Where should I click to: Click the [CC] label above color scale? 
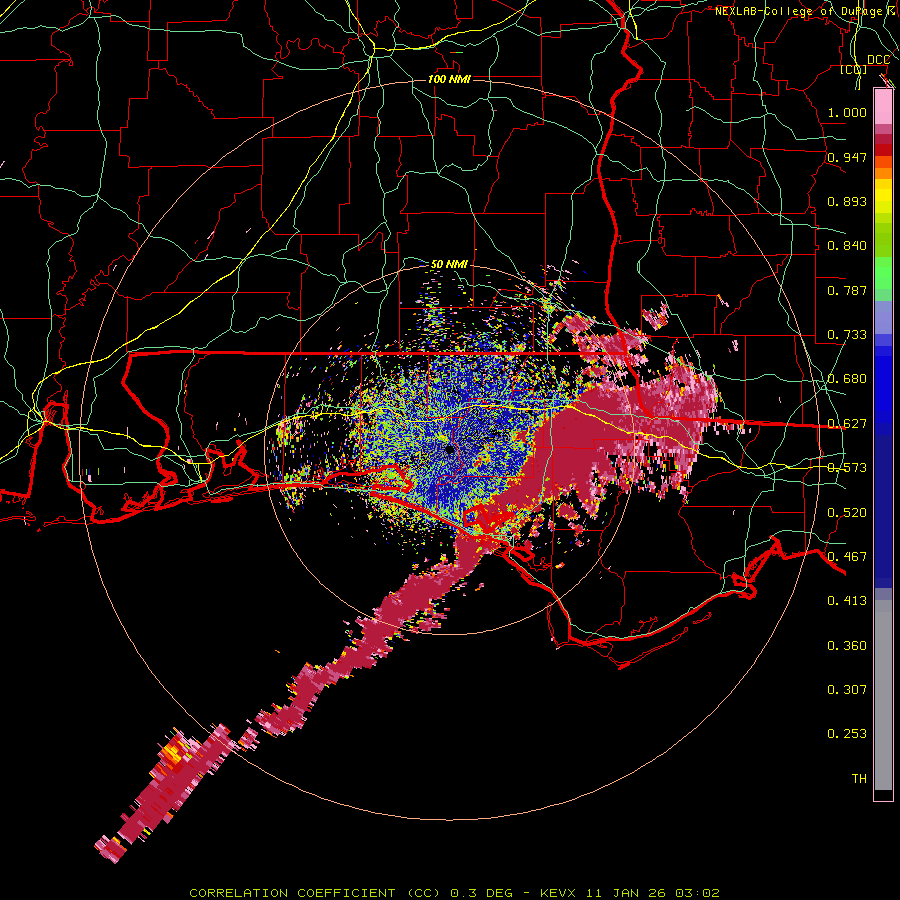coord(854,69)
